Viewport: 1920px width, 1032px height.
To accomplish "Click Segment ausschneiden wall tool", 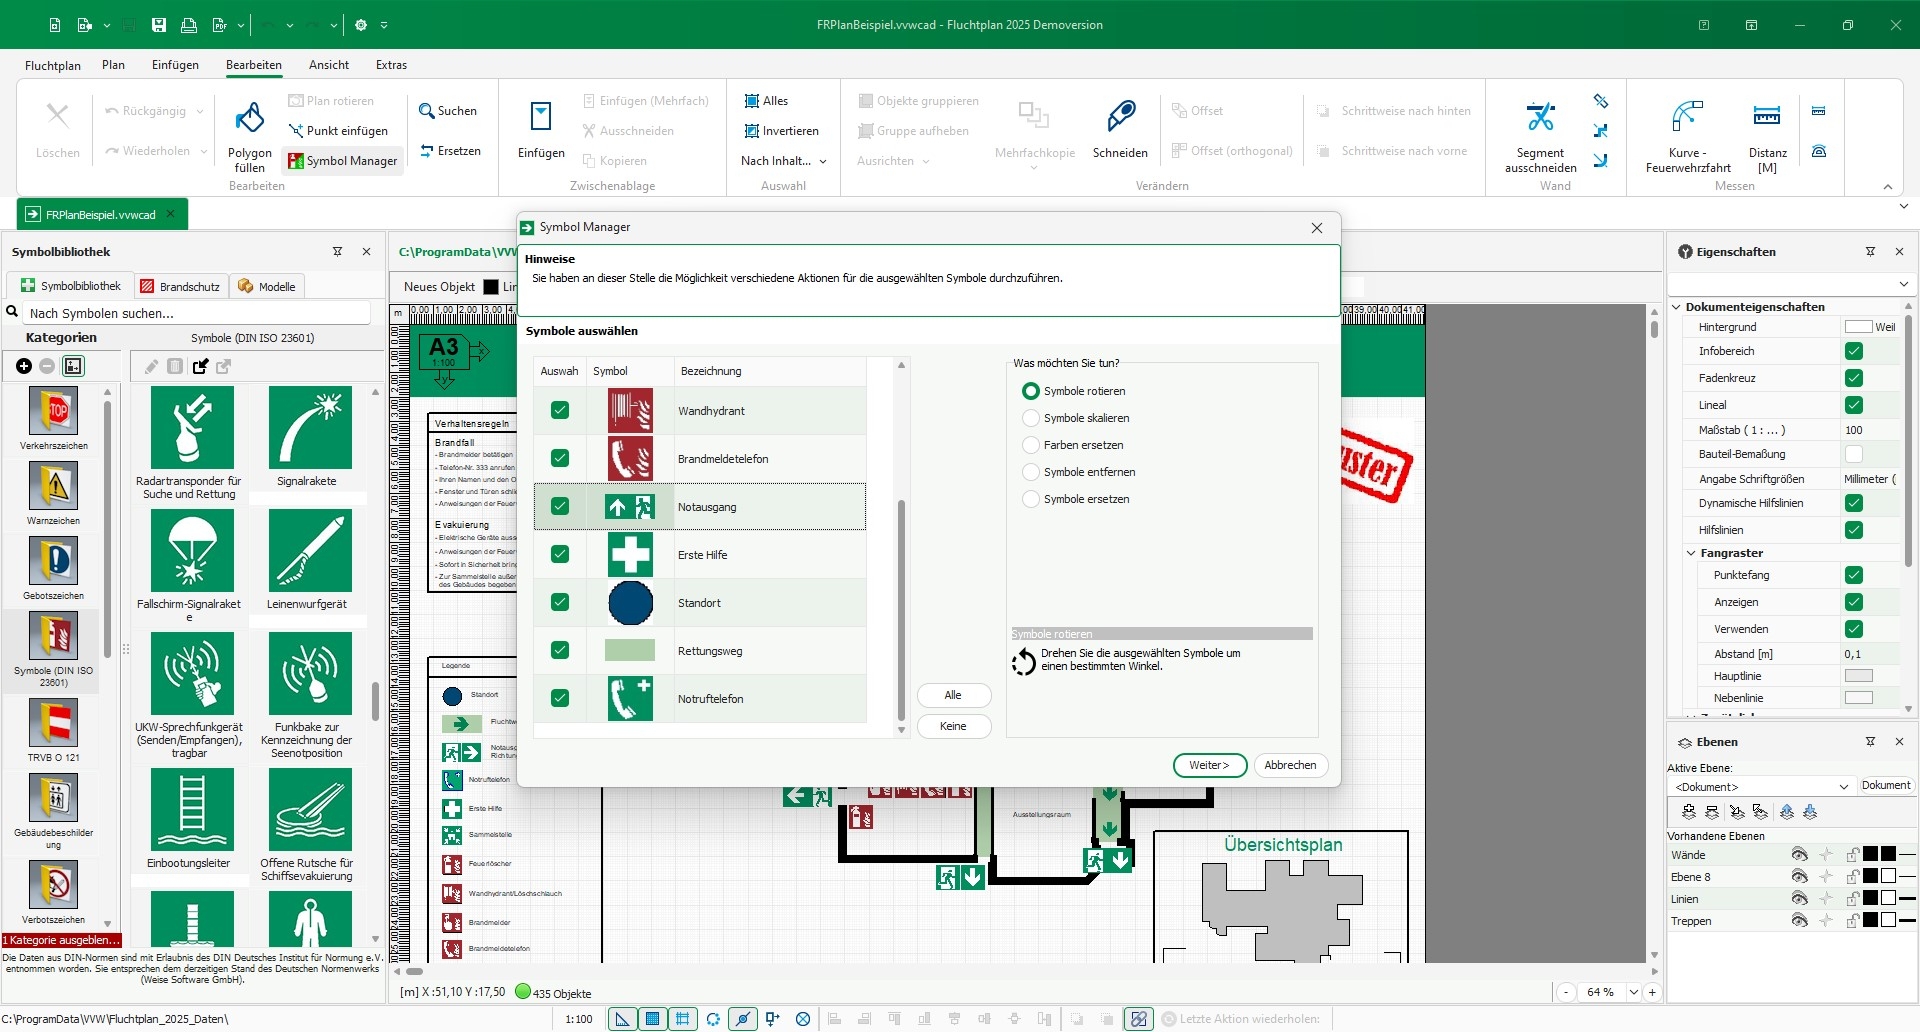I will click(1540, 118).
